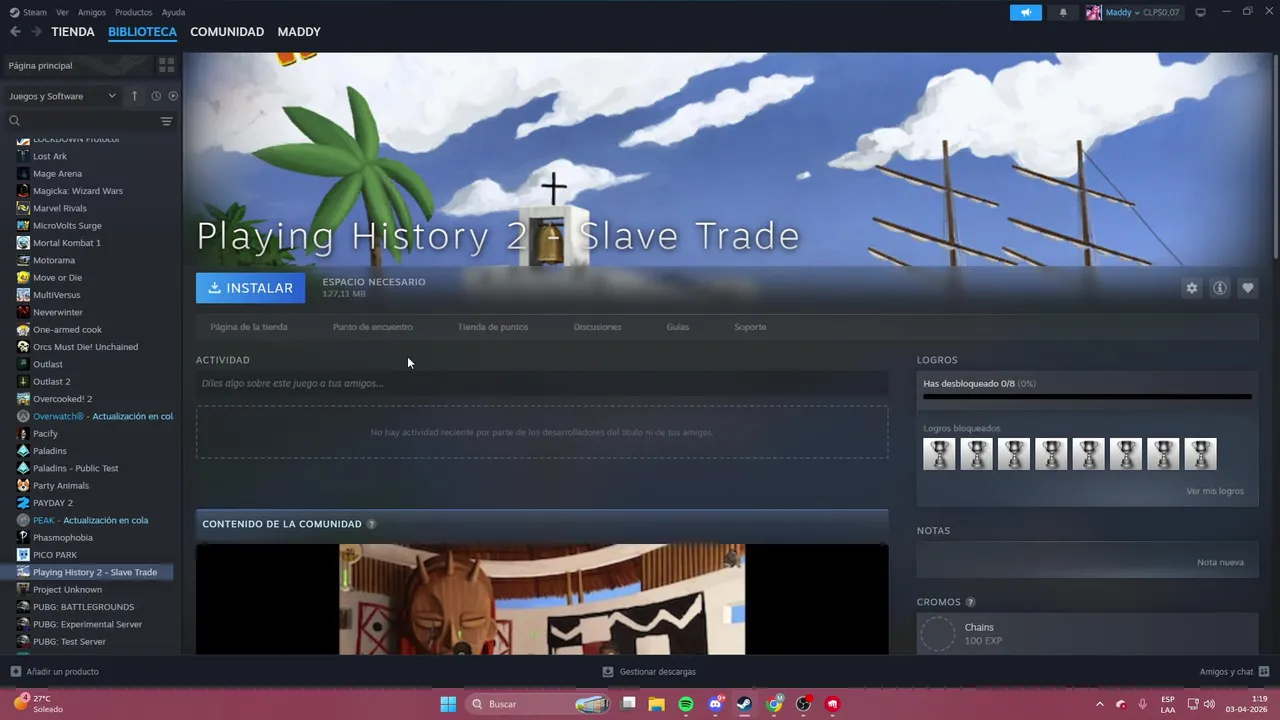The height and width of the screenshot is (720, 1280).
Task: Click Añadir un producto
Action: tap(55, 672)
